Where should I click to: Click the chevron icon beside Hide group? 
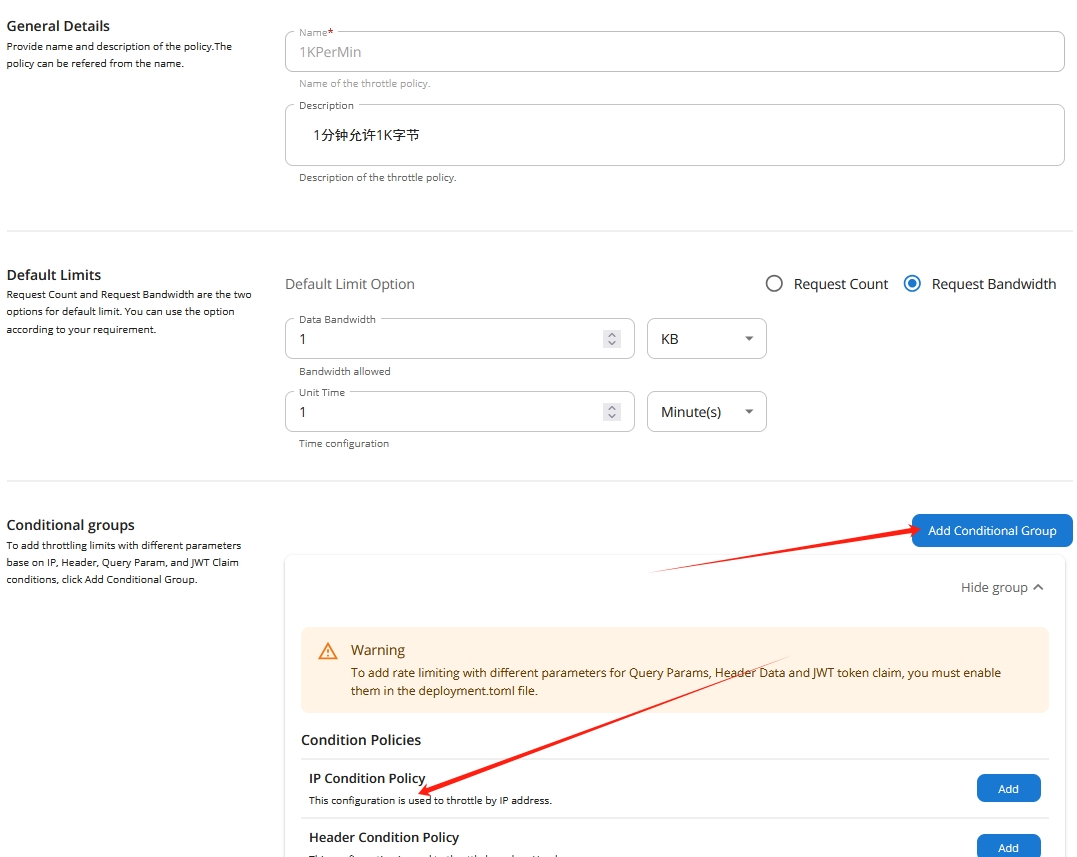point(1038,587)
